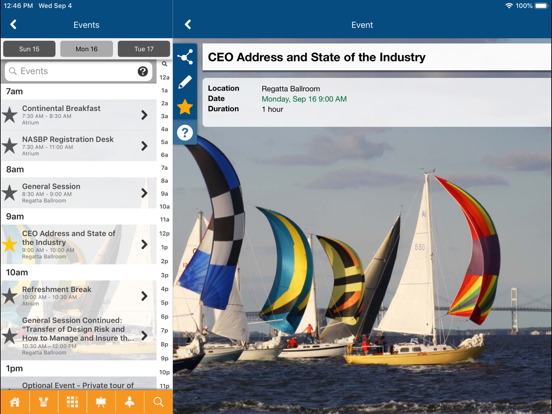Open the grid menu icon in the orange bar
This screenshot has width=552, height=414.
(x=73, y=402)
